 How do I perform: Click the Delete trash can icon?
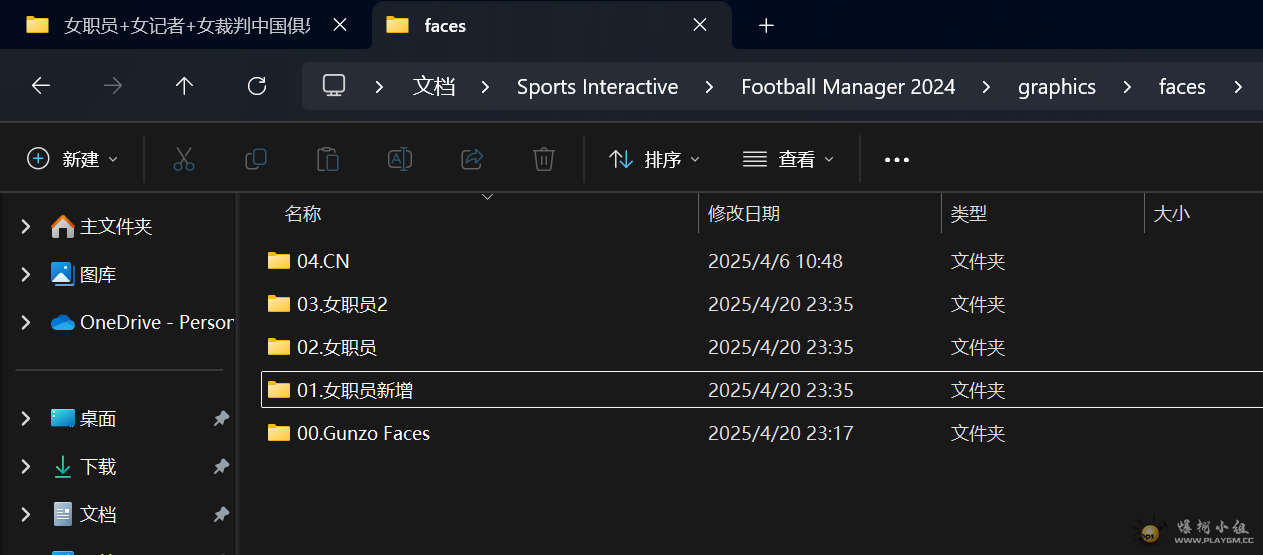point(544,159)
